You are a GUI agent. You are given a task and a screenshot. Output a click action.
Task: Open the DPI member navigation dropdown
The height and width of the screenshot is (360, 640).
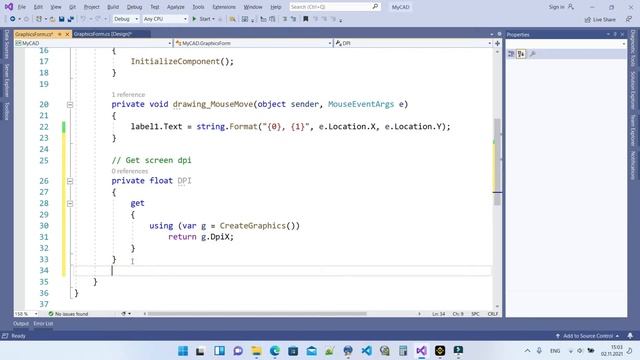pyautogui.click(x=413, y=43)
